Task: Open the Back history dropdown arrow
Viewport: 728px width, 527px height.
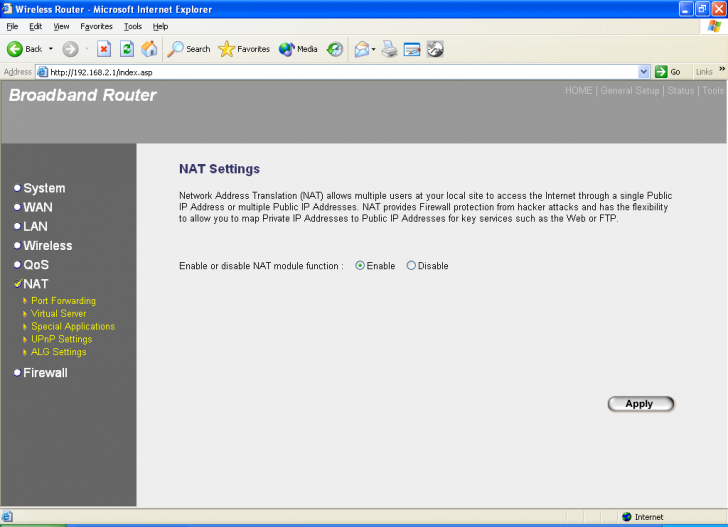Action: coord(51,49)
